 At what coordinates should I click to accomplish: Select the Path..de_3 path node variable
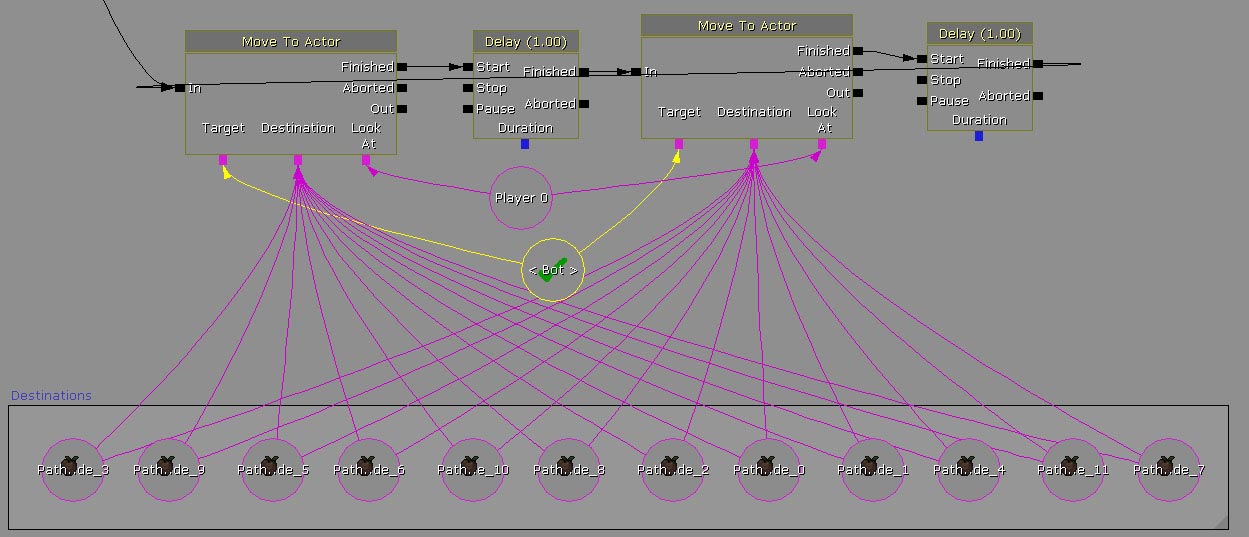73,469
